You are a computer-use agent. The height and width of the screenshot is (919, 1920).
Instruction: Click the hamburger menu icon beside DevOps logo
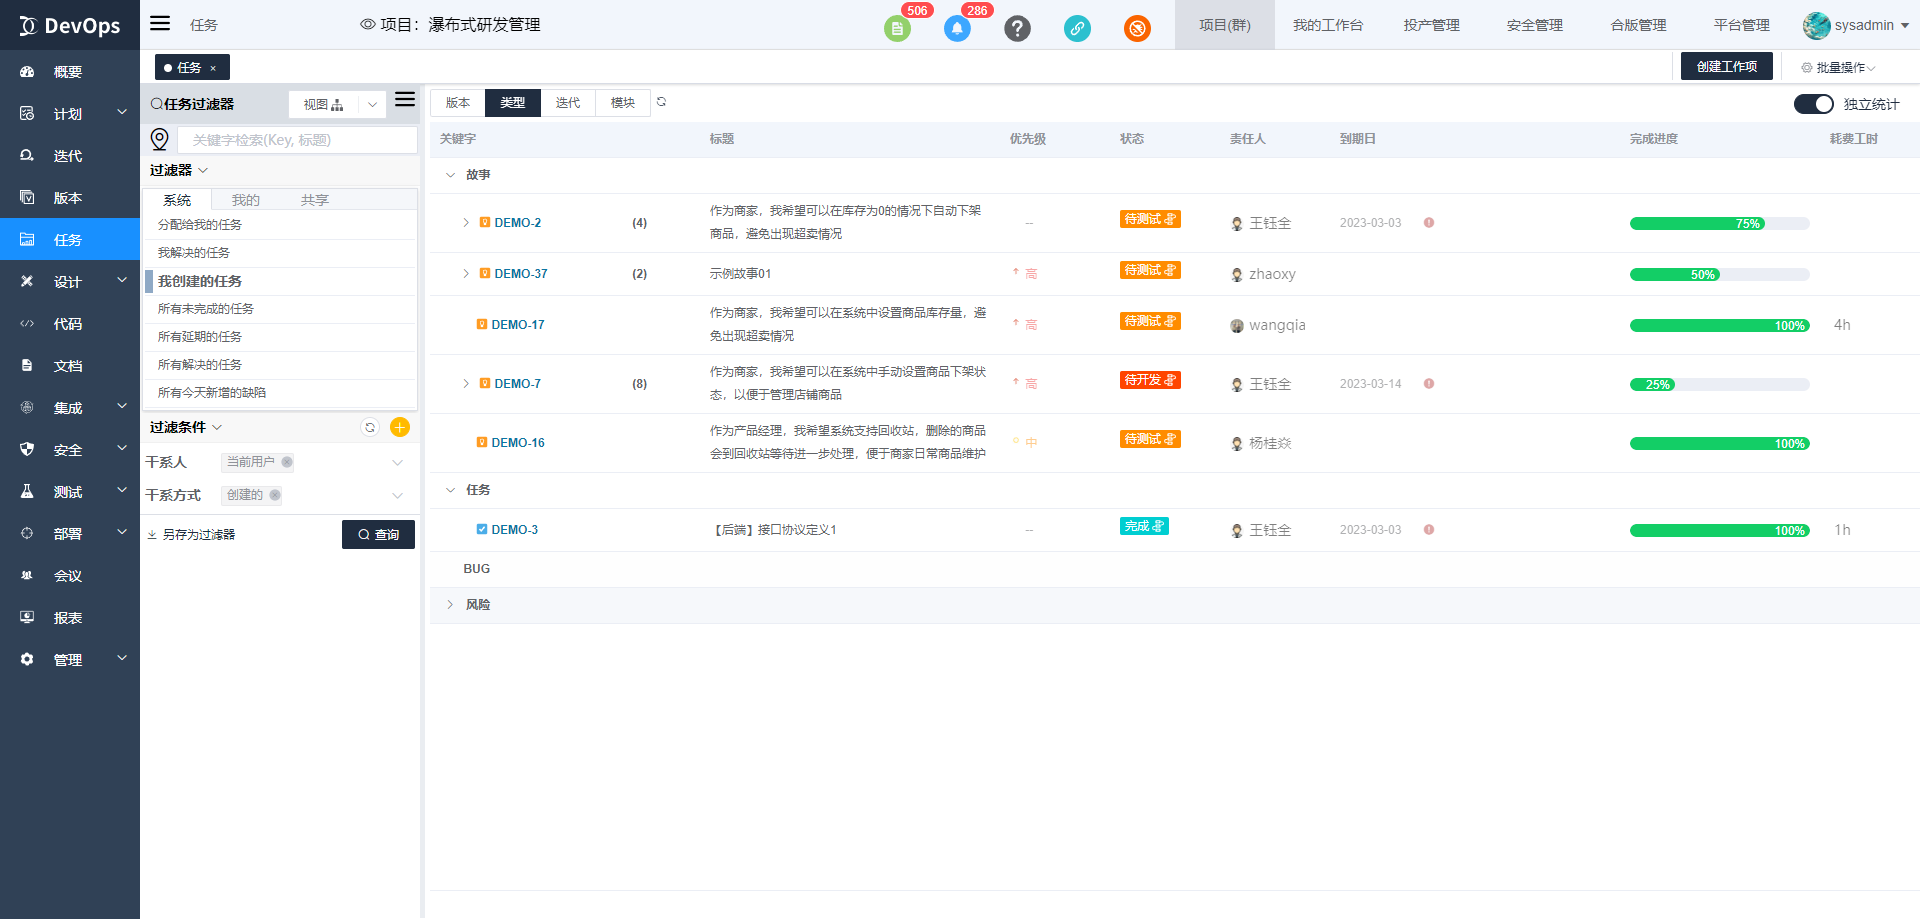point(160,24)
